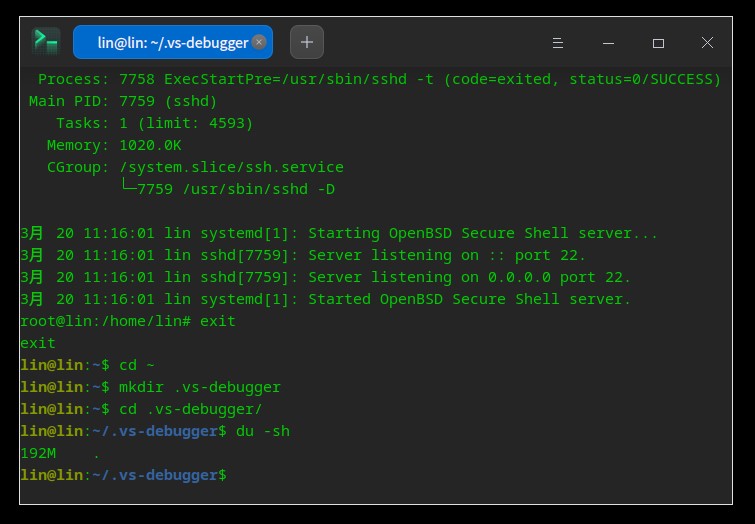Viewport: 755px width, 524px height.
Task: Click the 'Main PID: 7759 (sshd)' line
Action: (x=123, y=101)
